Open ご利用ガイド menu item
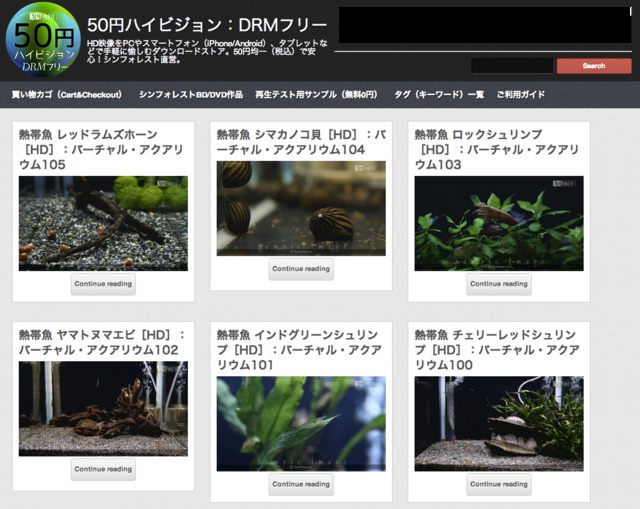 pyautogui.click(x=521, y=95)
